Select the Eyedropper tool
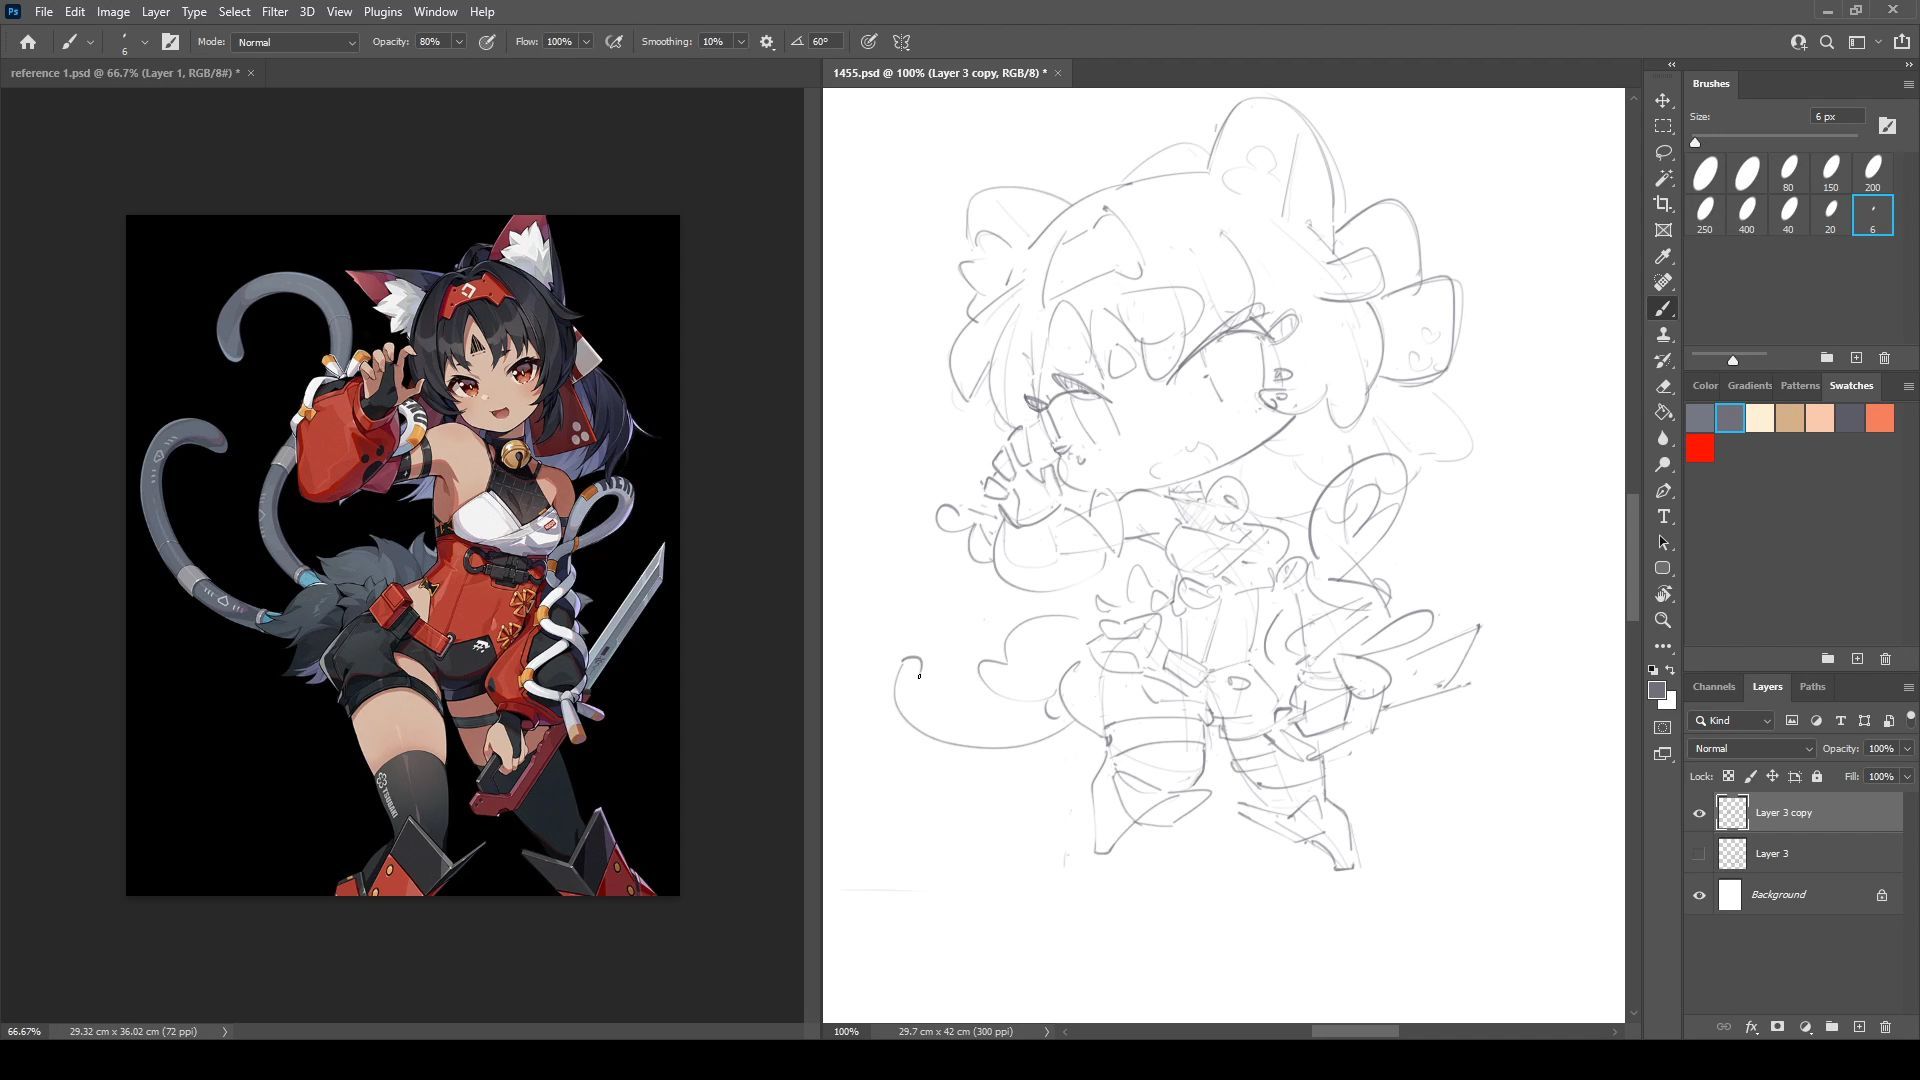The width and height of the screenshot is (1920, 1080). click(1663, 256)
